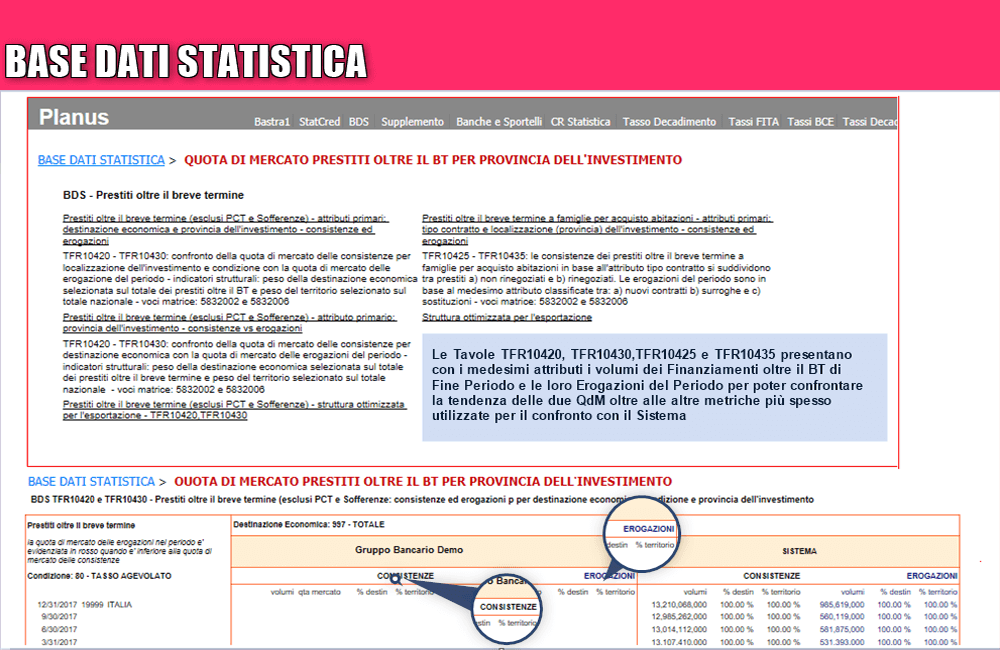Click the '6/30/2017' row label
The image size is (1000, 650).
point(59,630)
